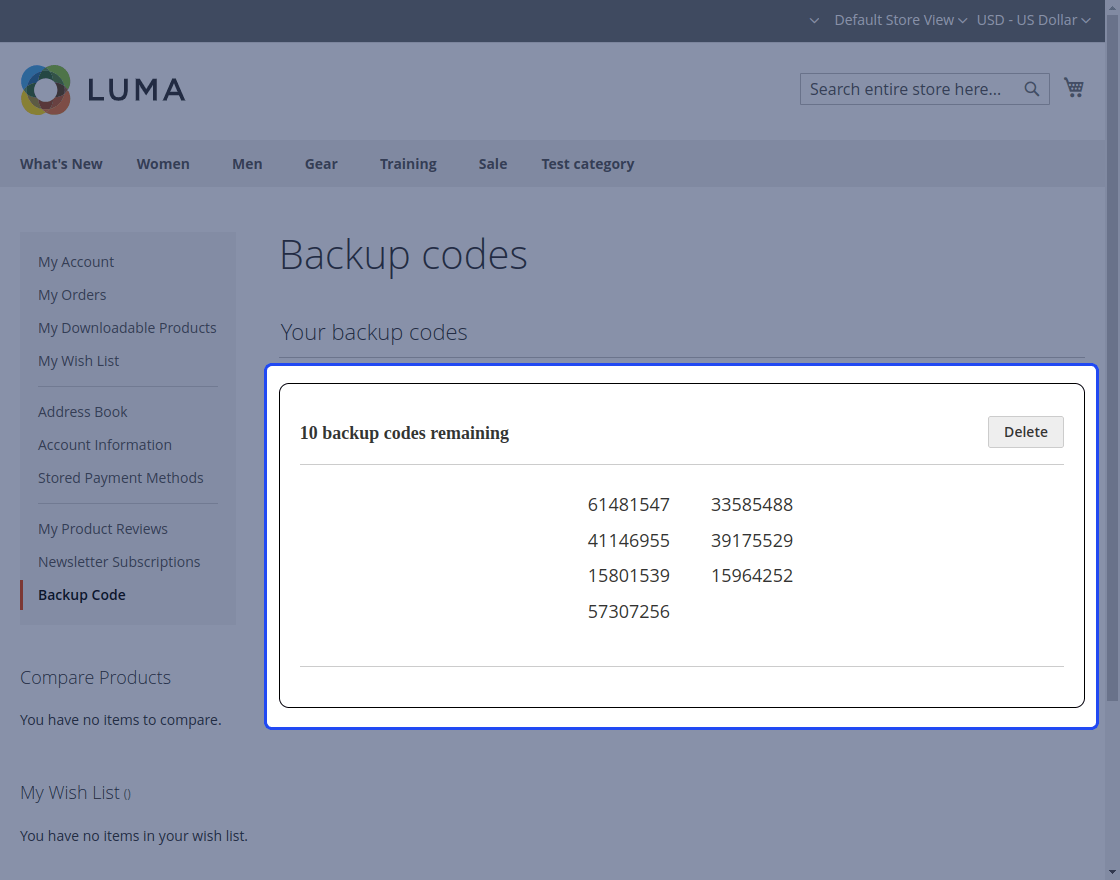1120x880 pixels.
Task: Open the shopping cart icon
Action: click(x=1074, y=88)
